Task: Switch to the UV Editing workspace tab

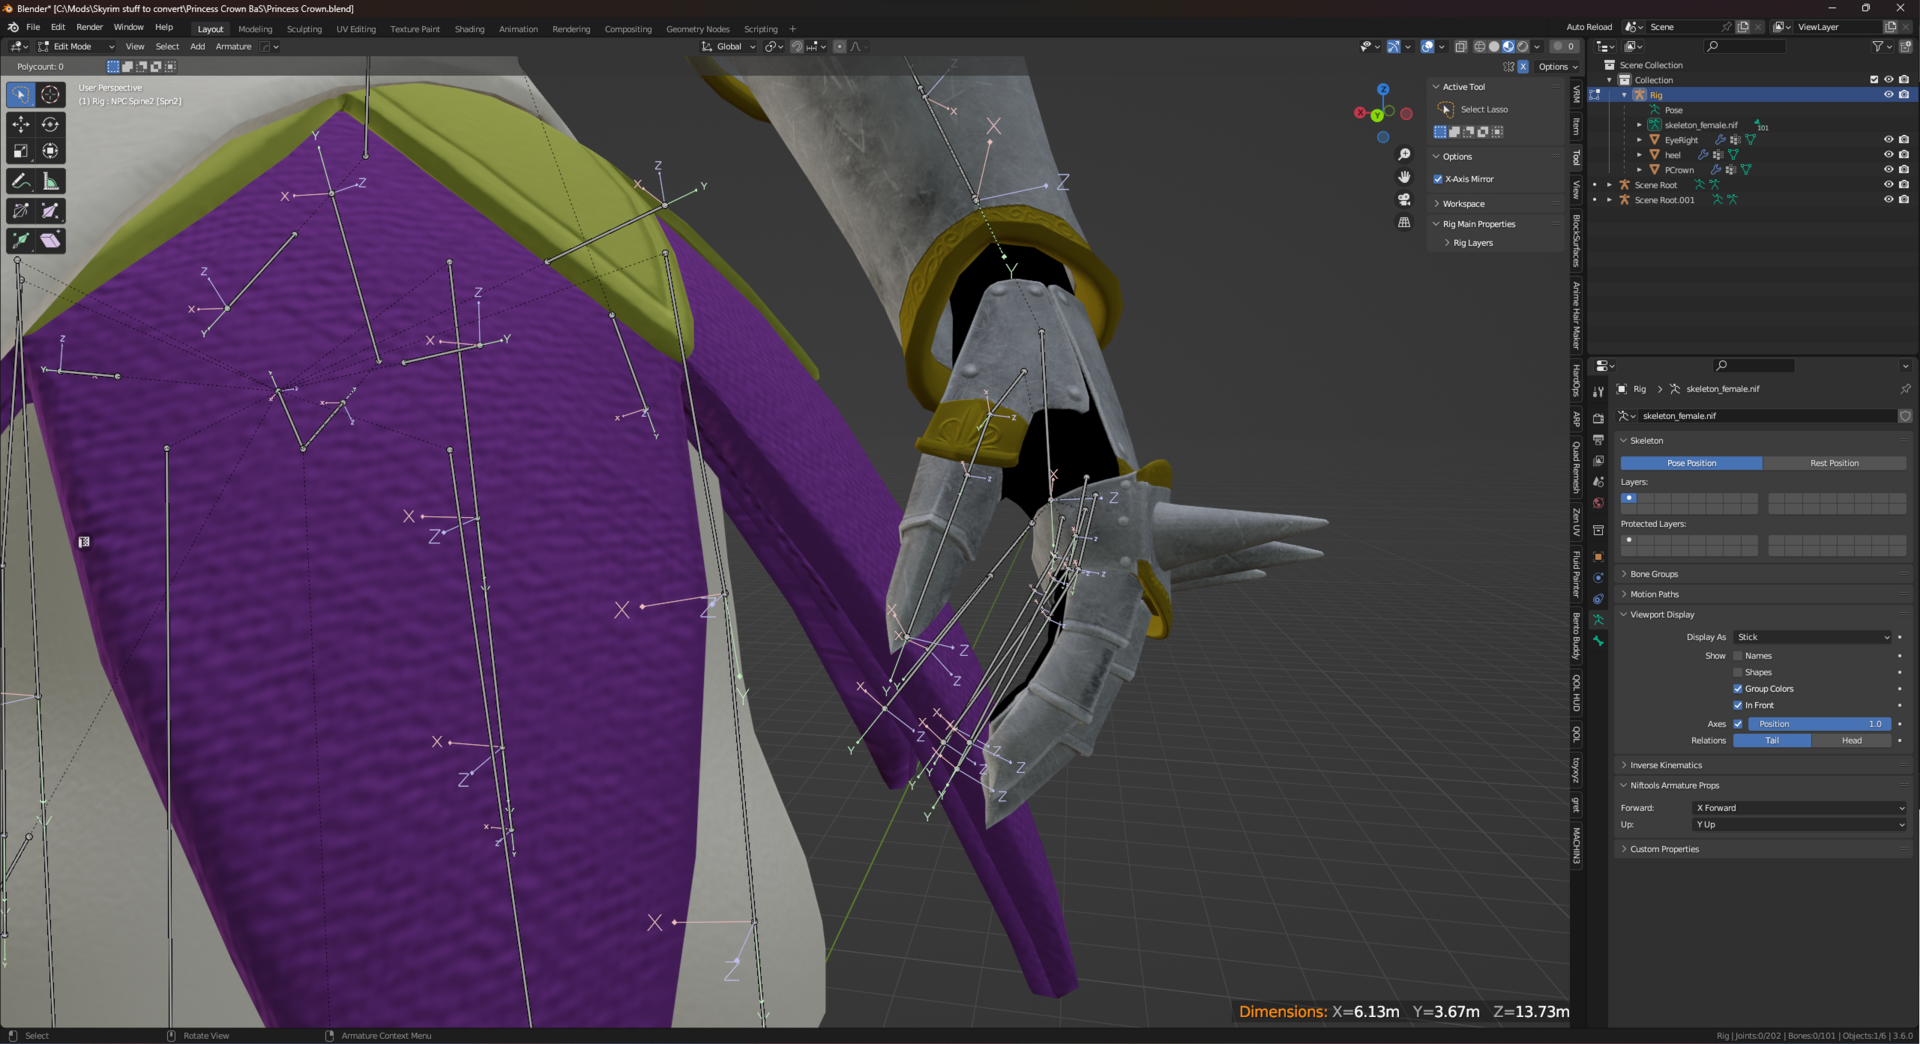Action: pos(356,29)
